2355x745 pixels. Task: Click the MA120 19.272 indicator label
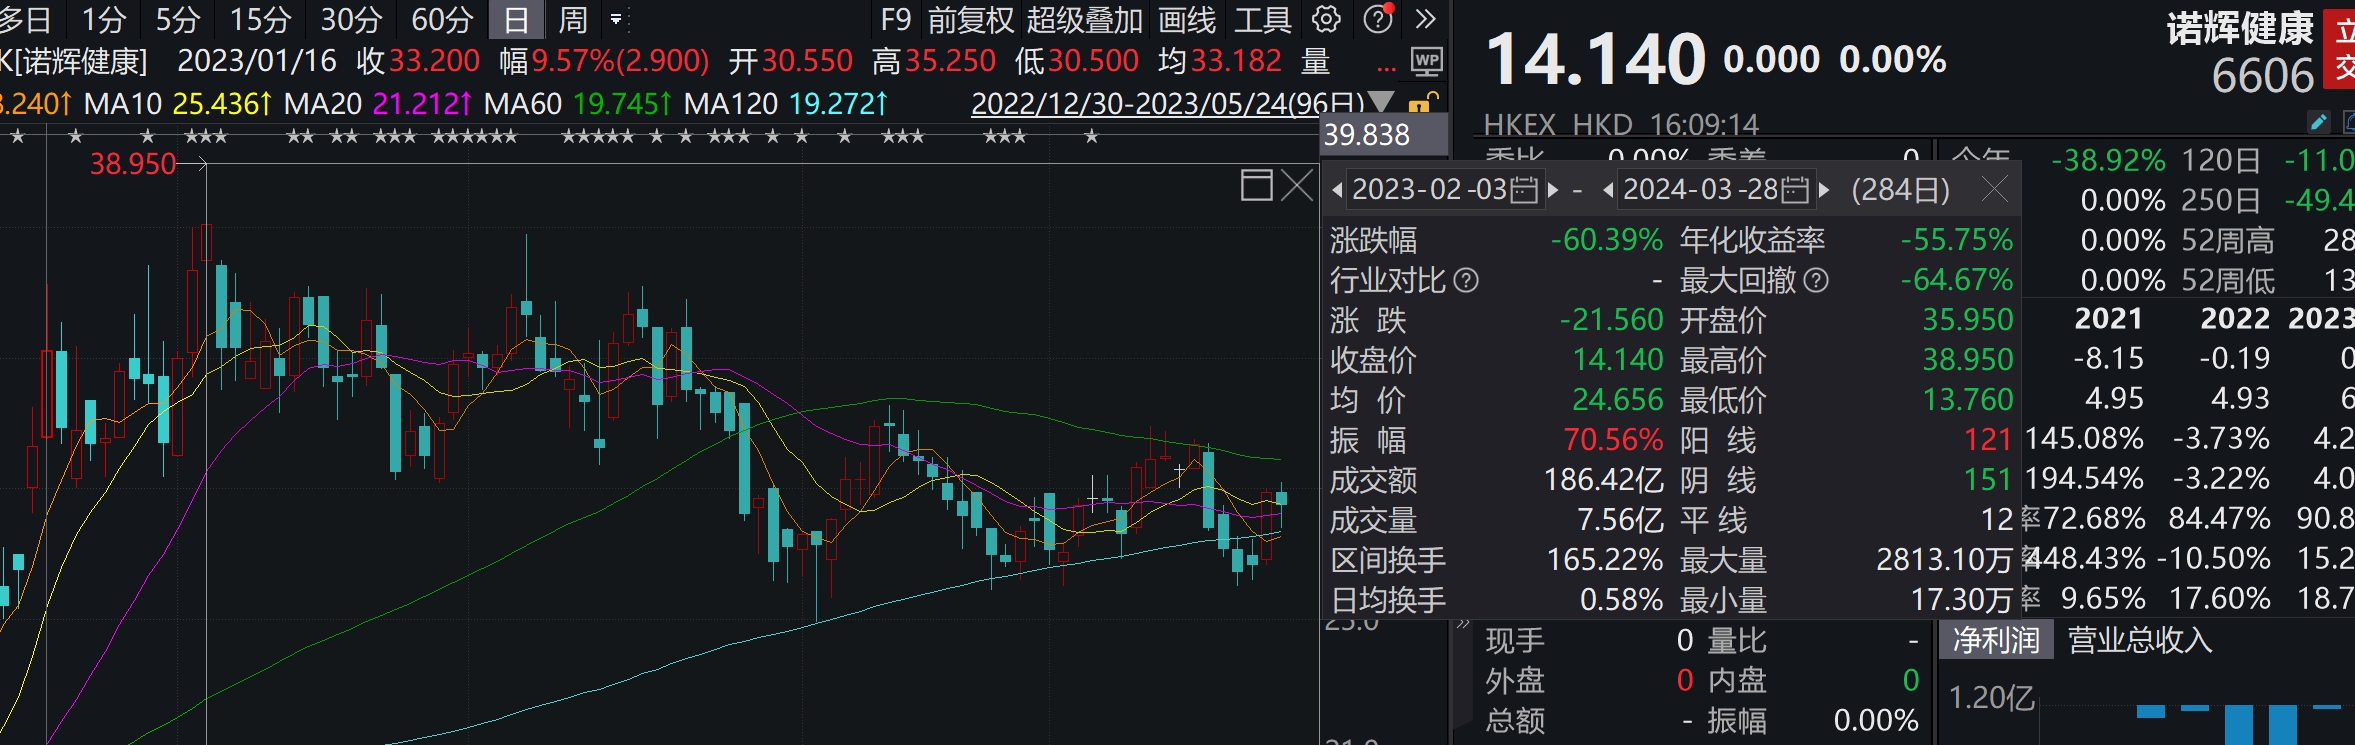coord(786,103)
